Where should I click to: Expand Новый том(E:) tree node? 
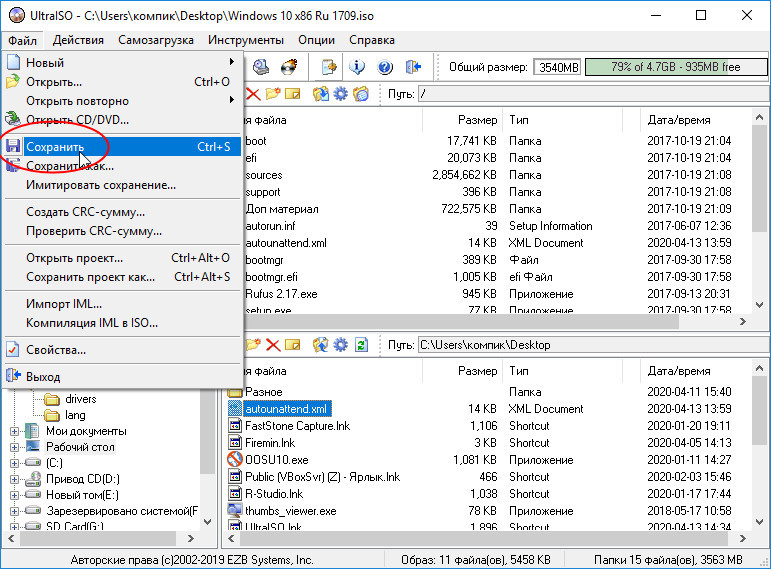14,495
